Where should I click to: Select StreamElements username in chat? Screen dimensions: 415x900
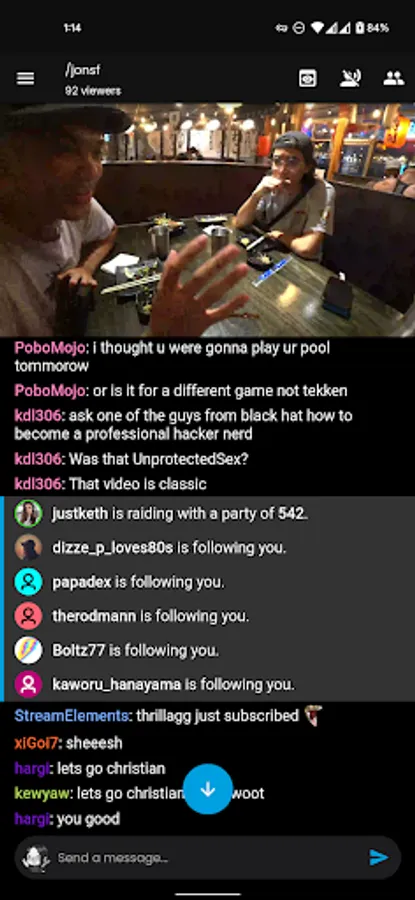(71, 716)
